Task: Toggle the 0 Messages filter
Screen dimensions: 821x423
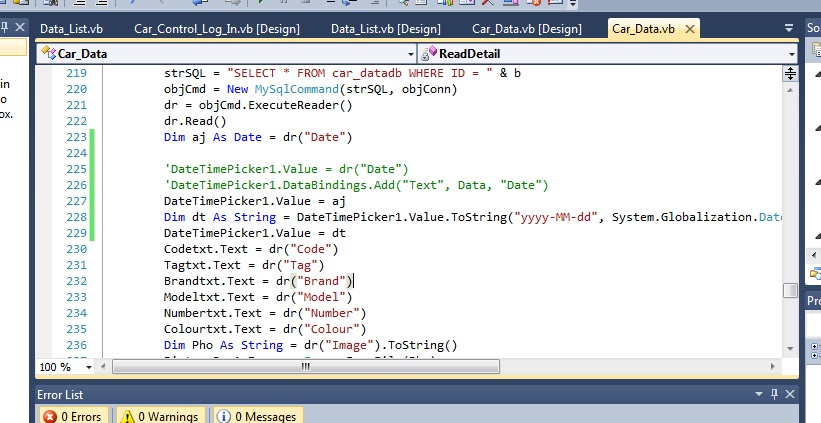Action: pos(258,417)
